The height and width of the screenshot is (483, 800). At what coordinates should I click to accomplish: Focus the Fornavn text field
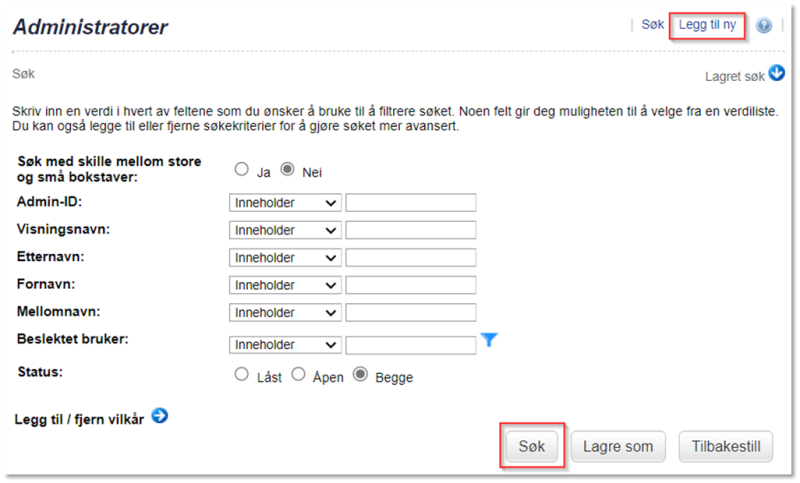click(411, 285)
